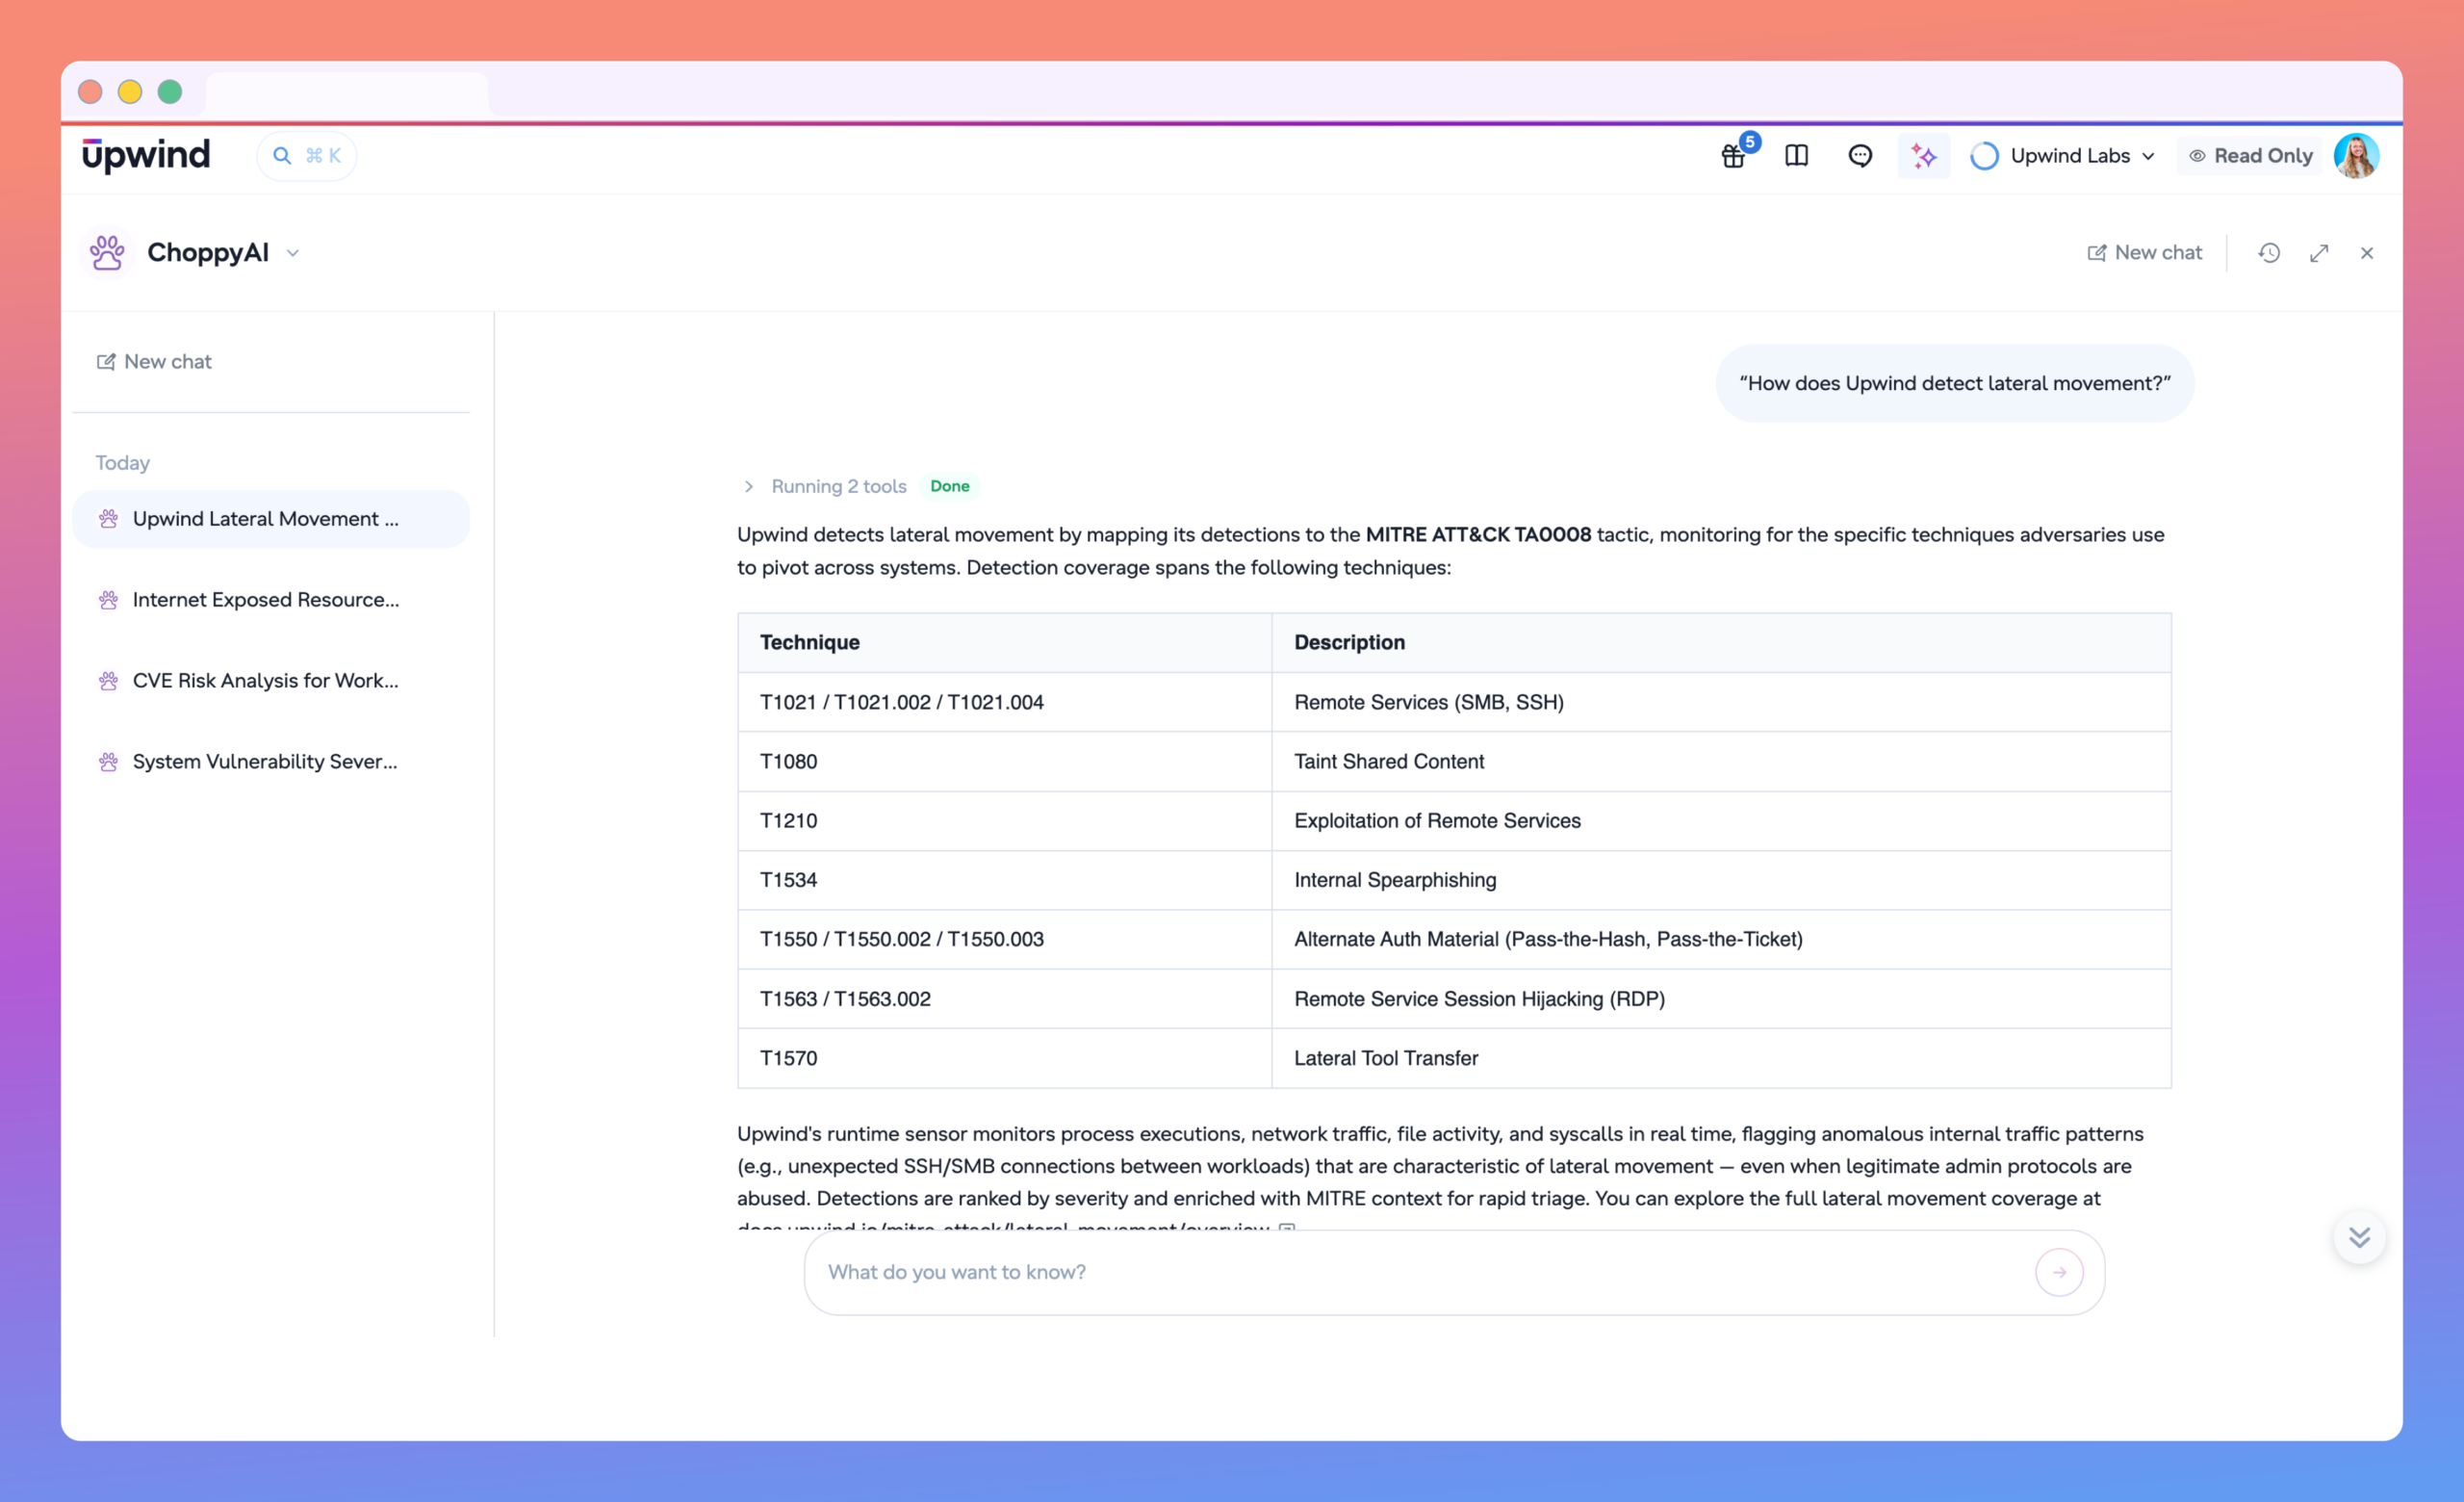Click the Today section label
The height and width of the screenshot is (1502, 2464).
[x=123, y=463]
